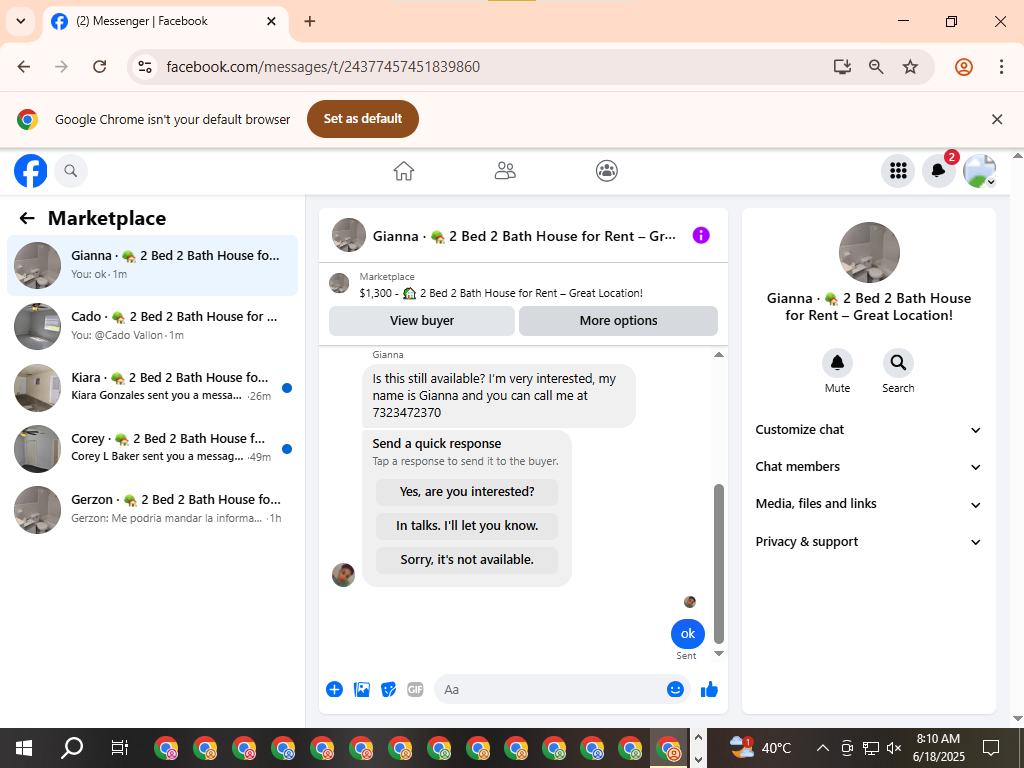
Task: Open Windows notification center icon
Action: pos(991,748)
